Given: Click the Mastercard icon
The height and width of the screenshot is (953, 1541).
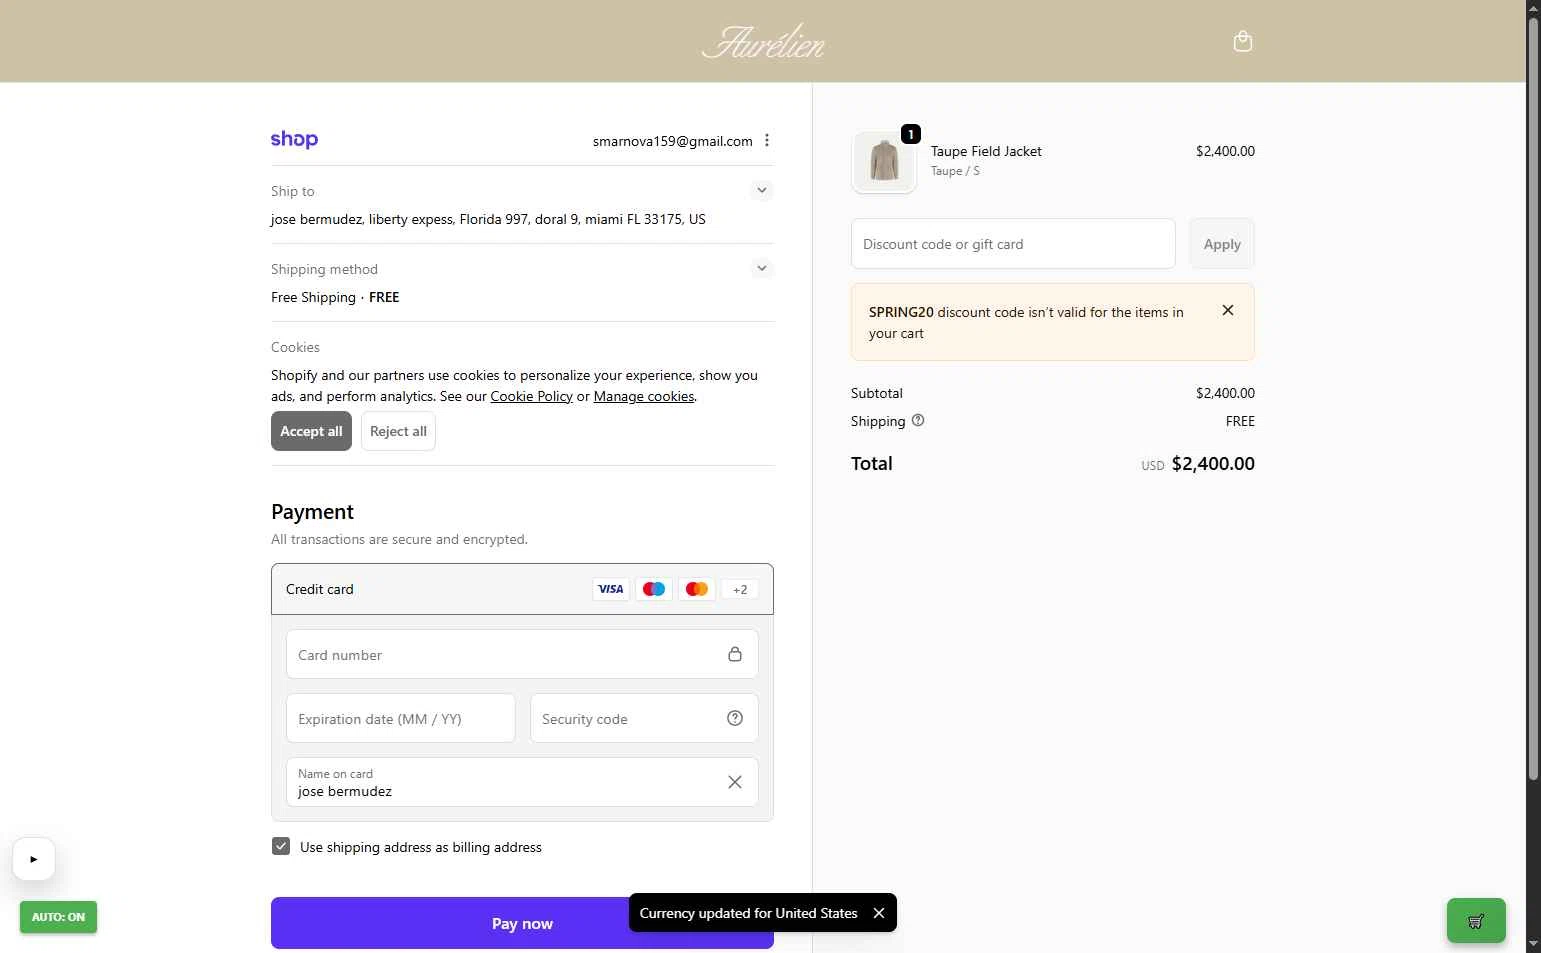Looking at the screenshot, I should point(697,589).
